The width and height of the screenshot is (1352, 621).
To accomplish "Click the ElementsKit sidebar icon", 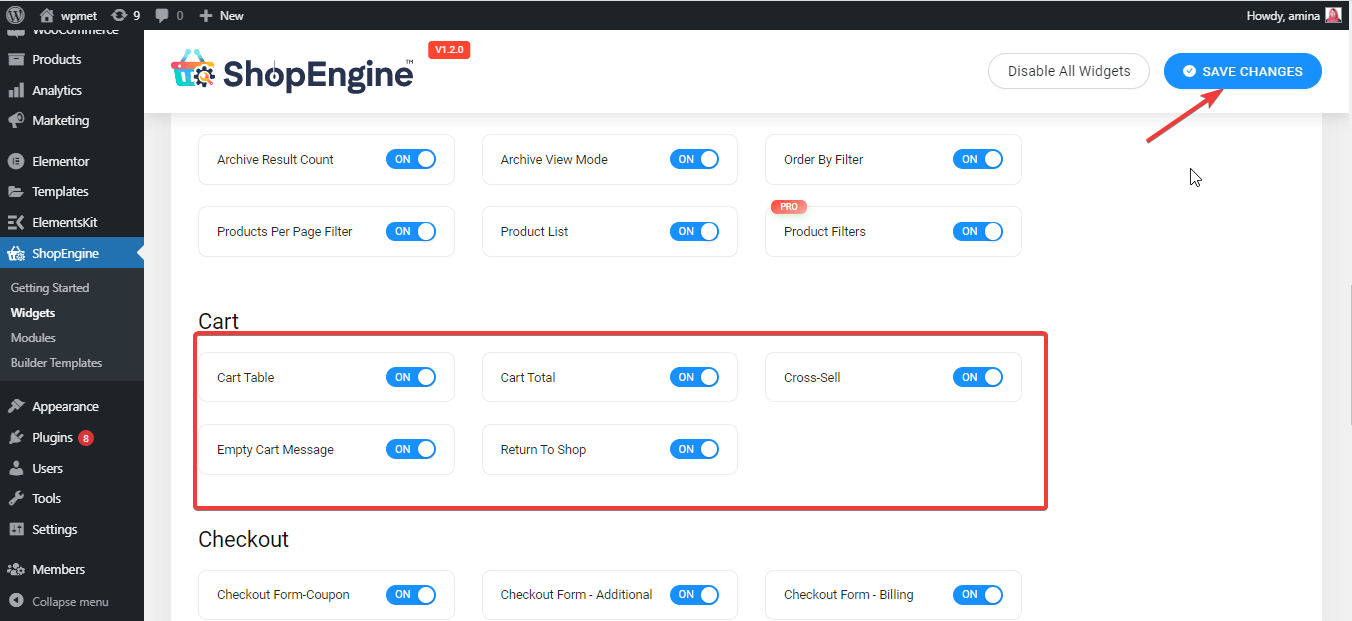I will (16, 222).
